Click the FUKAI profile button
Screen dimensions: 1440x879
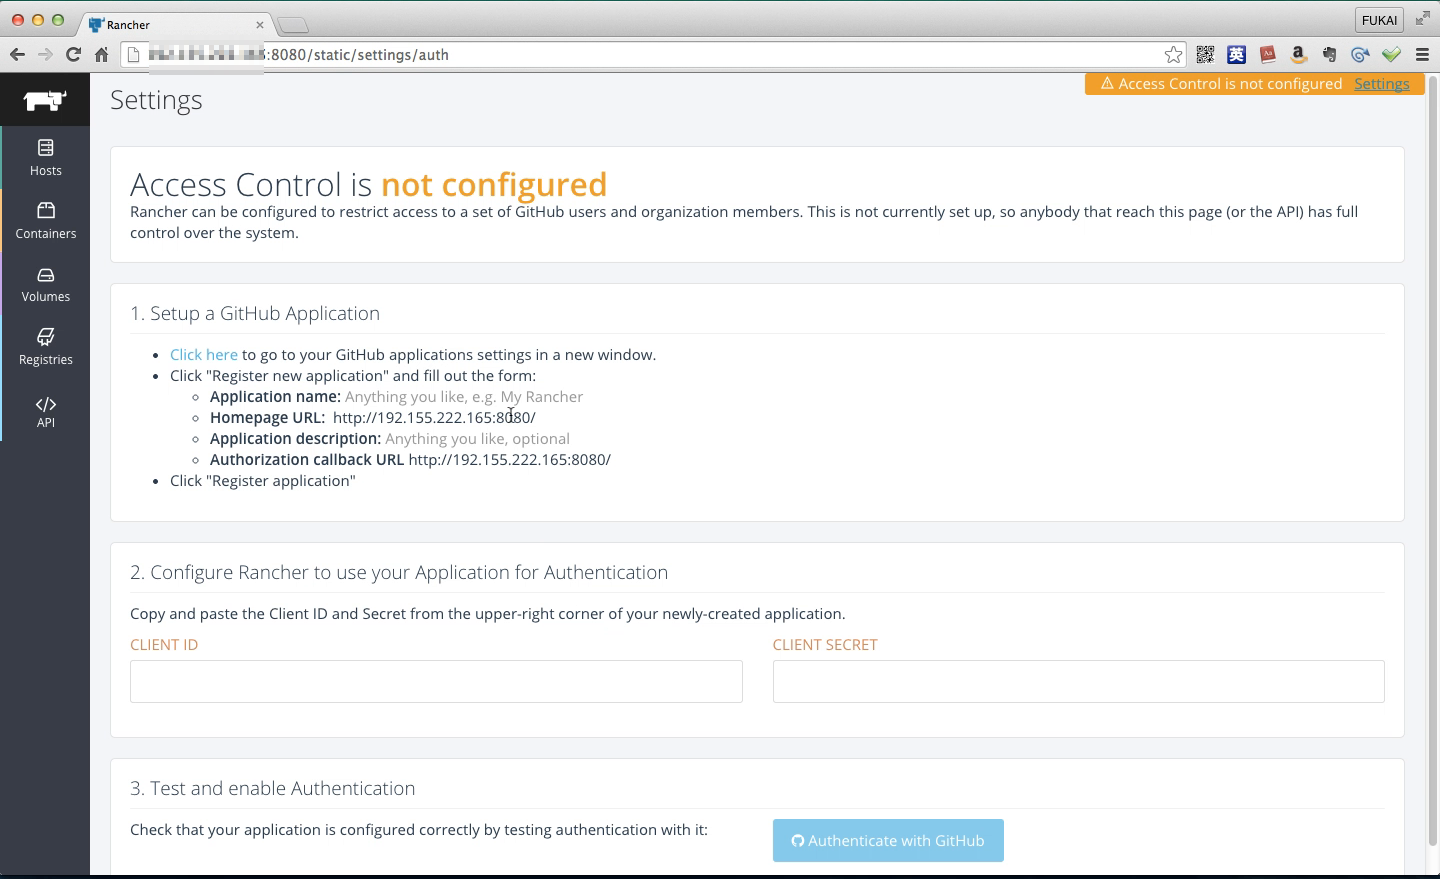tap(1379, 20)
